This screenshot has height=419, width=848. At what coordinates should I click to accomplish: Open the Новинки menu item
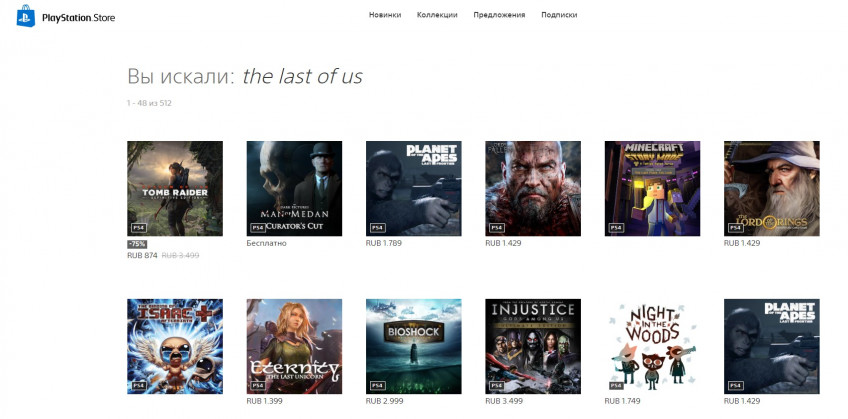point(385,15)
